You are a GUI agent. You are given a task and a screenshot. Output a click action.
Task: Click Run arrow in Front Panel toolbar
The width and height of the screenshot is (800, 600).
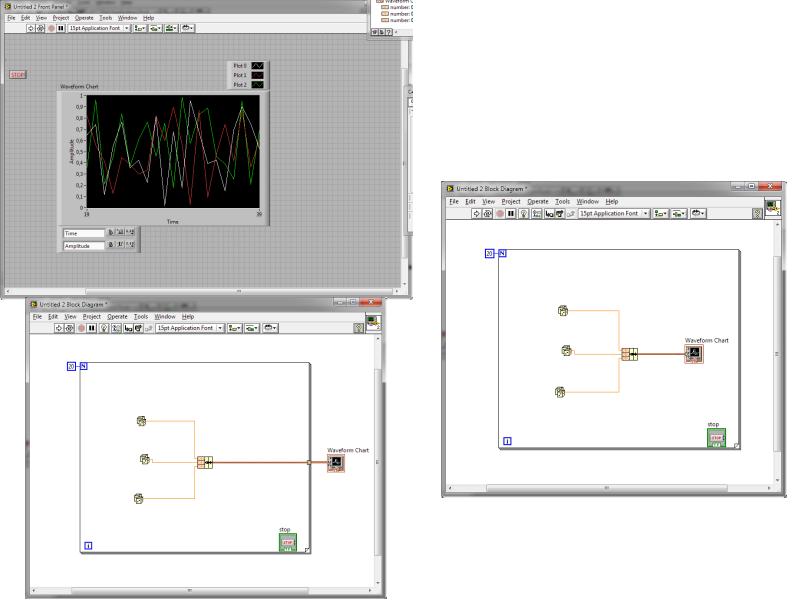coord(31,29)
